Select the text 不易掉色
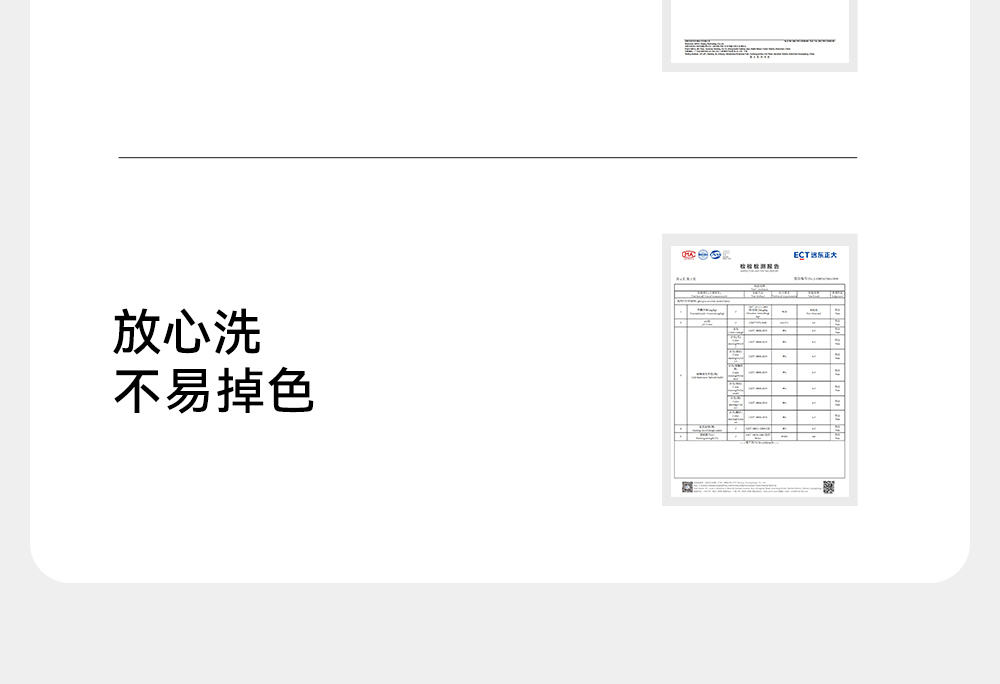The image size is (1000, 684). pyautogui.click(x=214, y=390)
